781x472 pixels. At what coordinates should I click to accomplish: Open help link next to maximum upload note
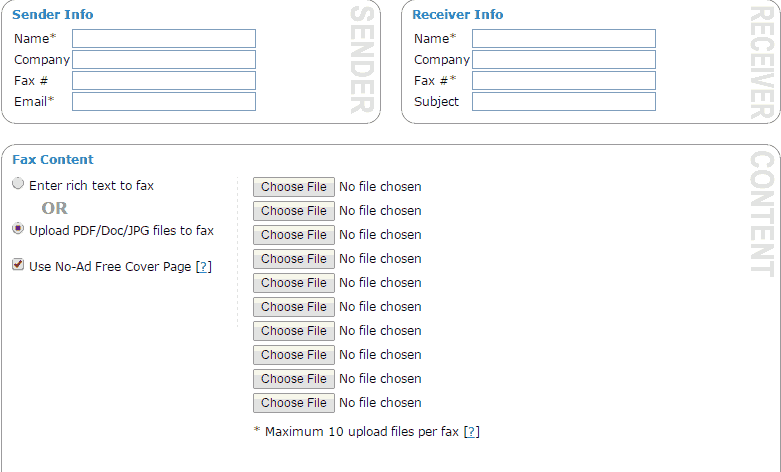pos(471,432)
